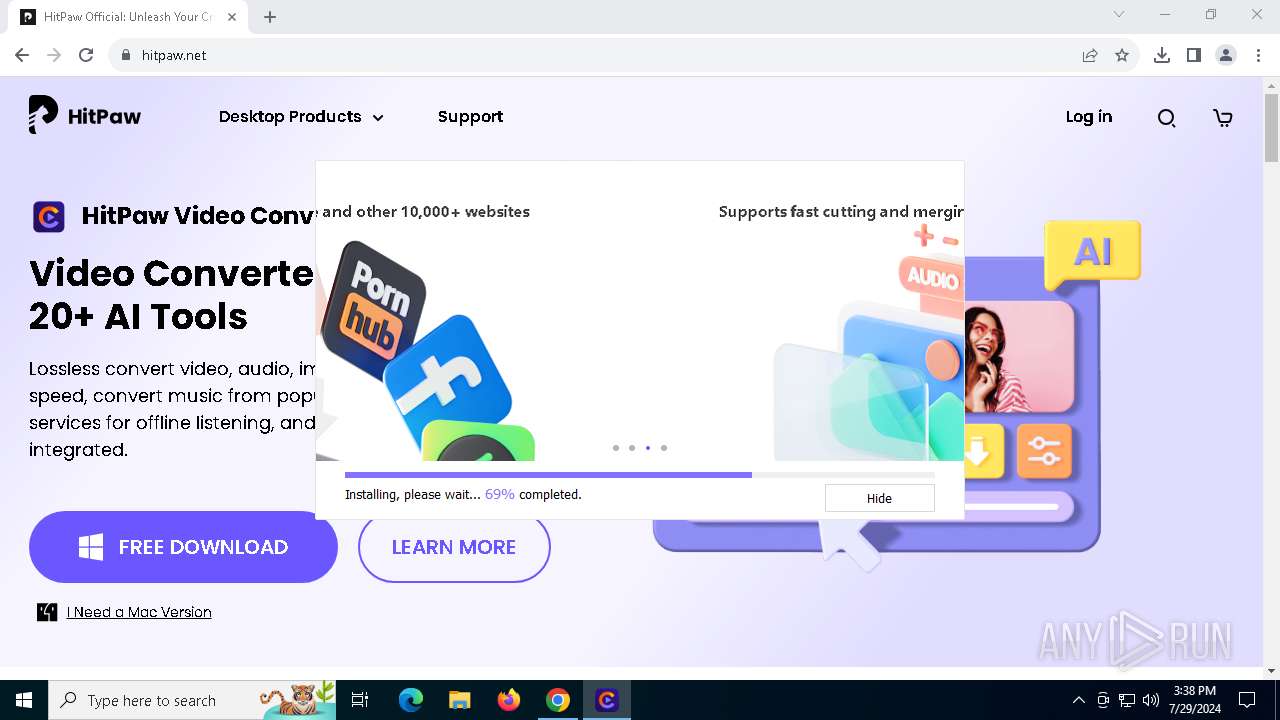The height and width of the screenshot is (720, 1280).
Task: Open Windows Start menu
Action: click(24, 700)
